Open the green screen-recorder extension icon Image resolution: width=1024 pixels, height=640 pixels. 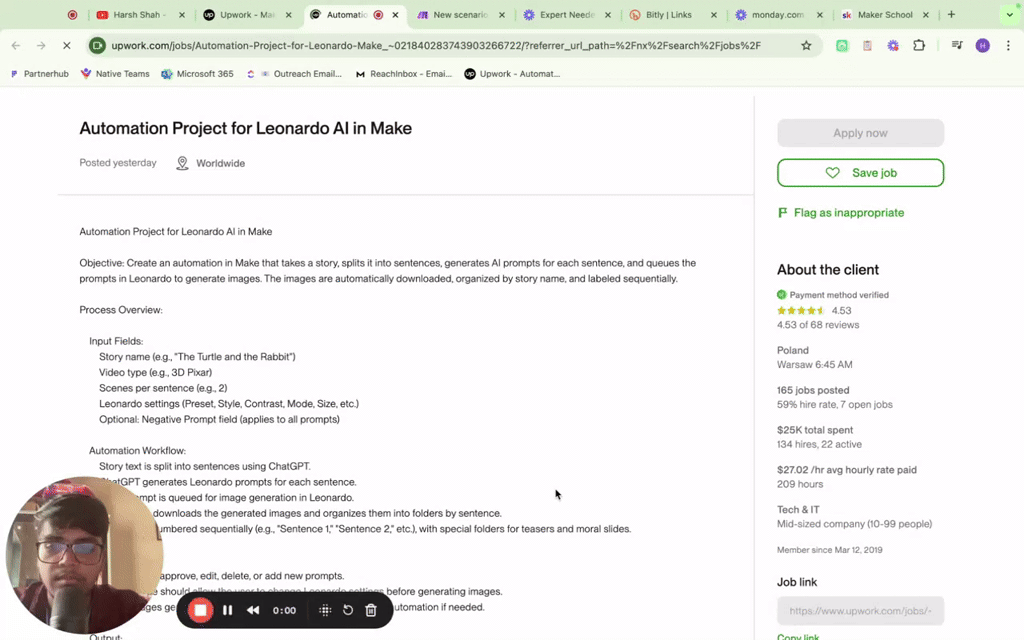point(841,45)
